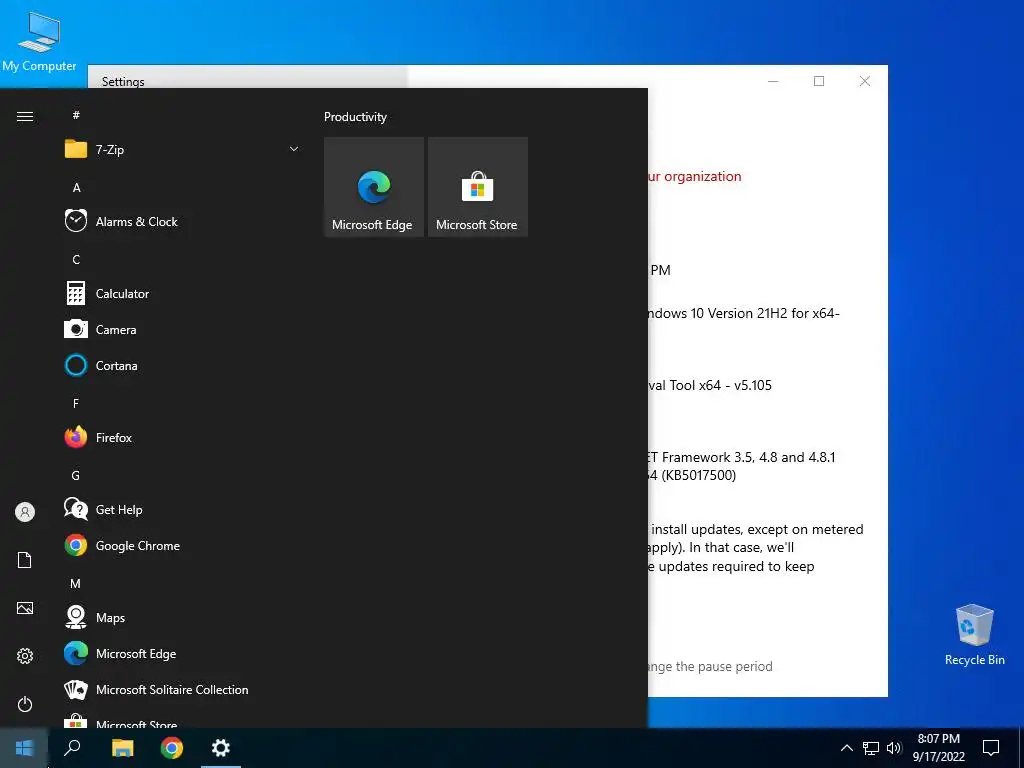Click 'Version 21H2' update text in Settings
This screenshot has height=768, width=1024.
click(x=750, y=313)
